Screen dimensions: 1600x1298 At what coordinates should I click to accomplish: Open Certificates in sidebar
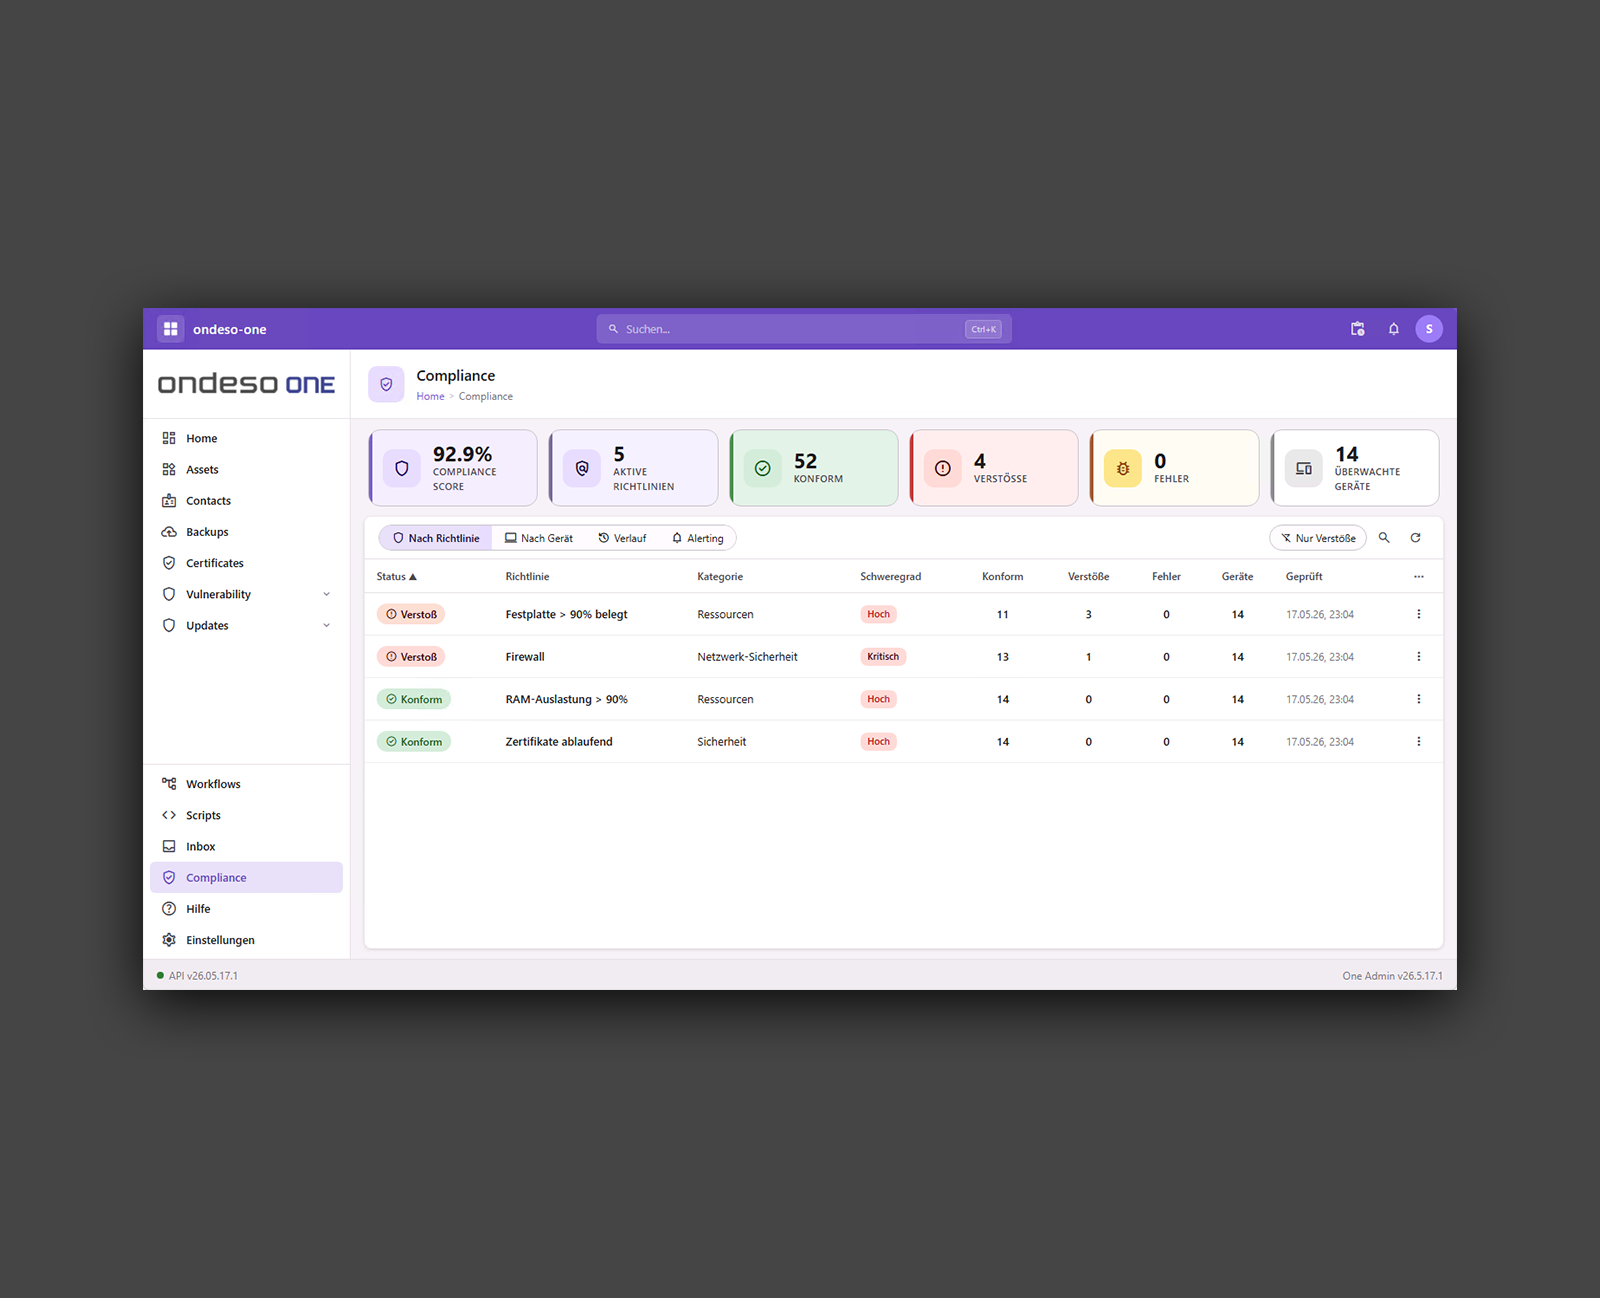coord(246,563)
